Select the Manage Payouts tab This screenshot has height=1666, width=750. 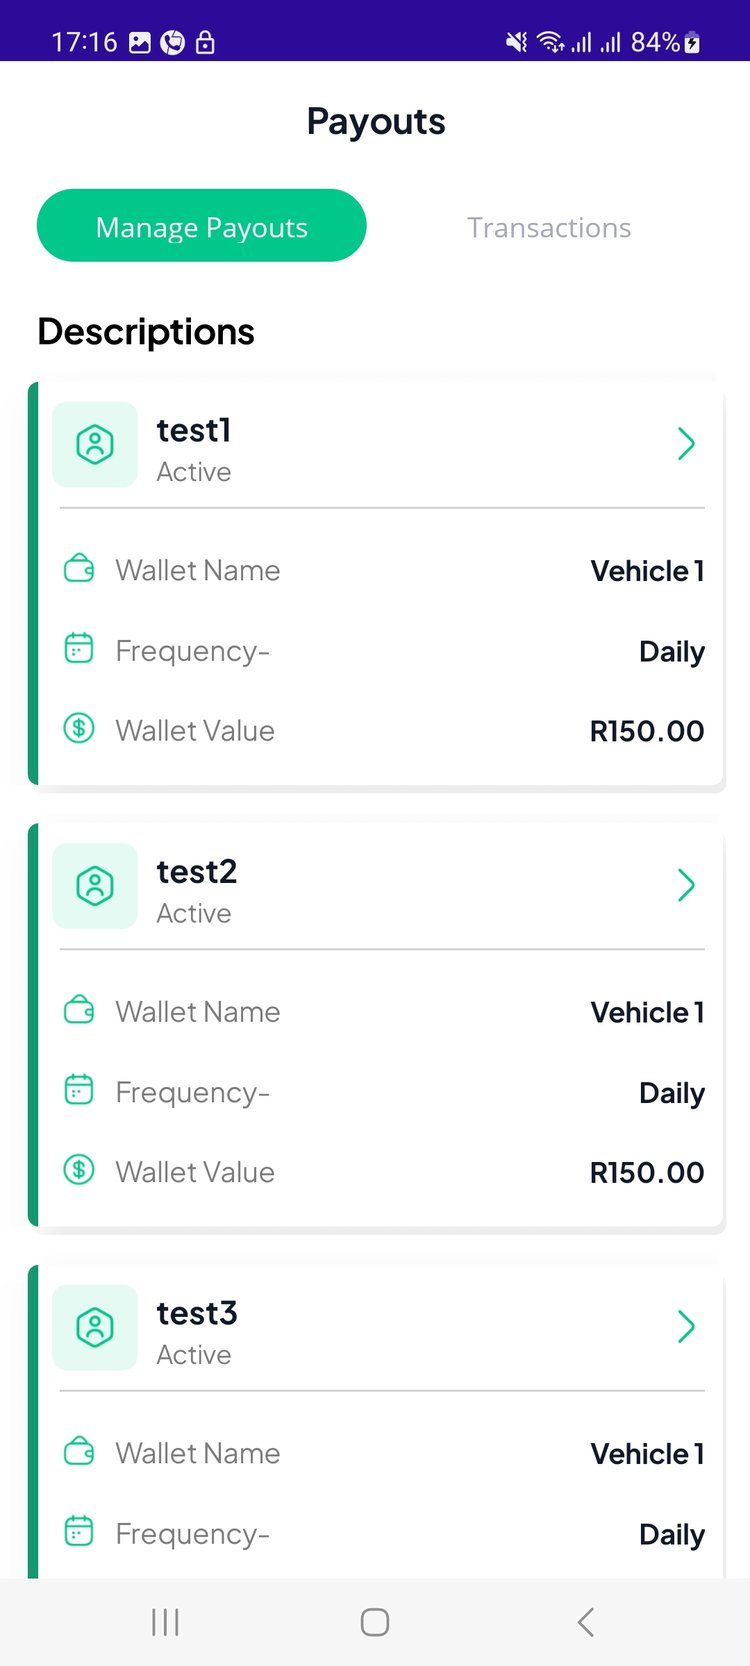click(x=202, y=226)
